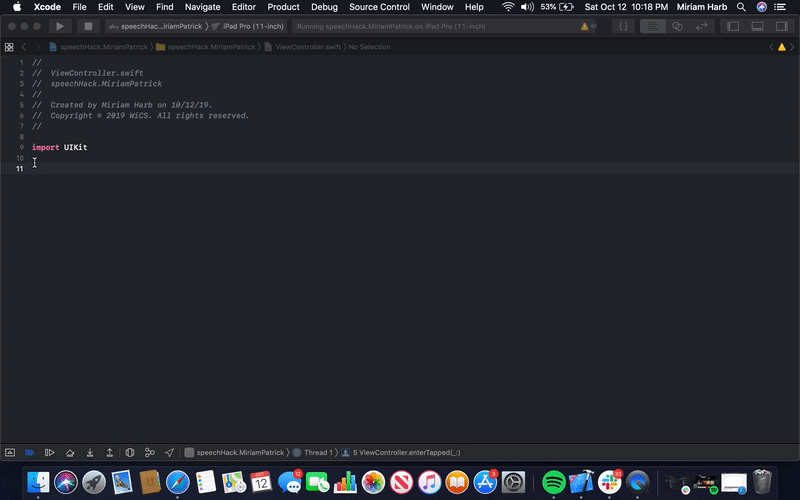Open ViewController.swift in jump bar
Screen dimensions: 800x500
tap(303, 47)
